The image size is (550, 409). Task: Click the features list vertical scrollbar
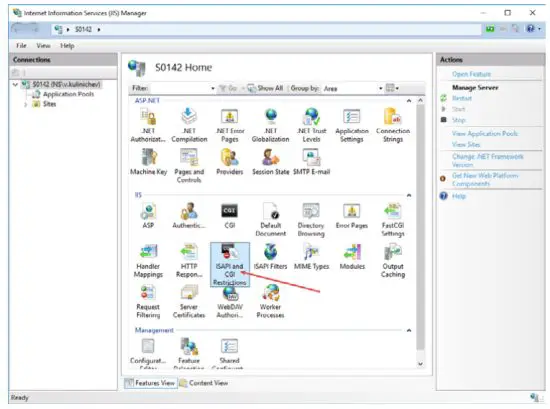point(420,227)
